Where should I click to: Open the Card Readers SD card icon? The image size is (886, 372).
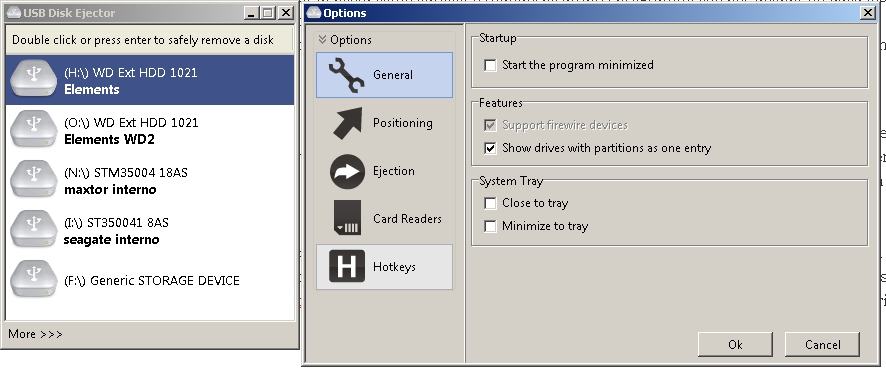[347, 218]
